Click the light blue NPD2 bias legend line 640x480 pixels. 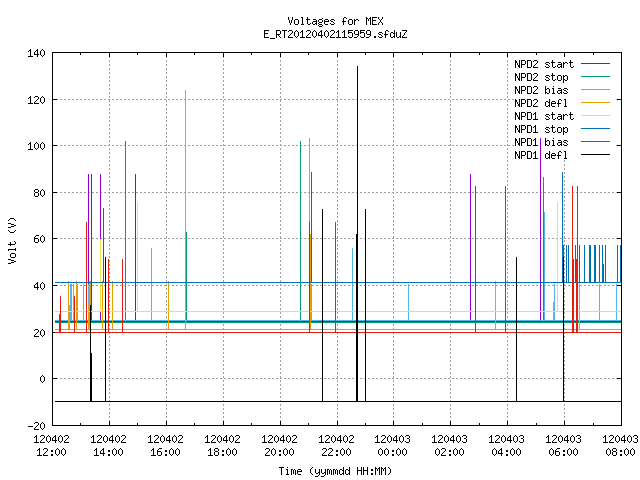tap(596, 90)
